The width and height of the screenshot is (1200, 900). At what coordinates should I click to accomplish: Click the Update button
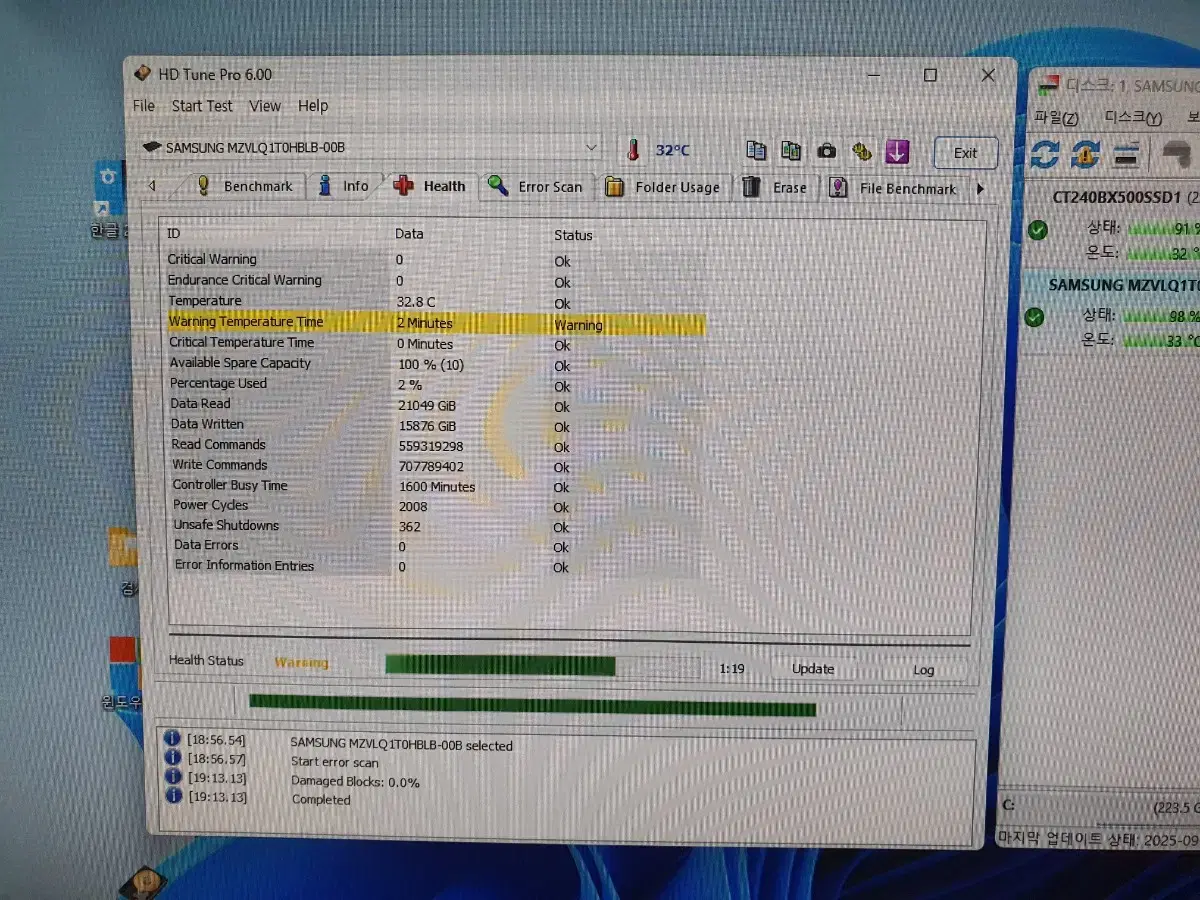tap(813, 669)
